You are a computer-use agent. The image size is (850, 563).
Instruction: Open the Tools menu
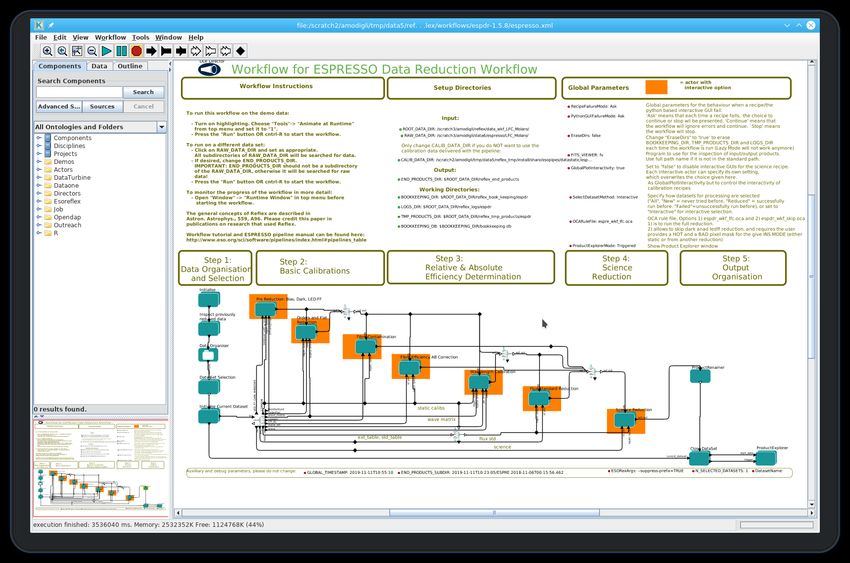coord(140,37)
